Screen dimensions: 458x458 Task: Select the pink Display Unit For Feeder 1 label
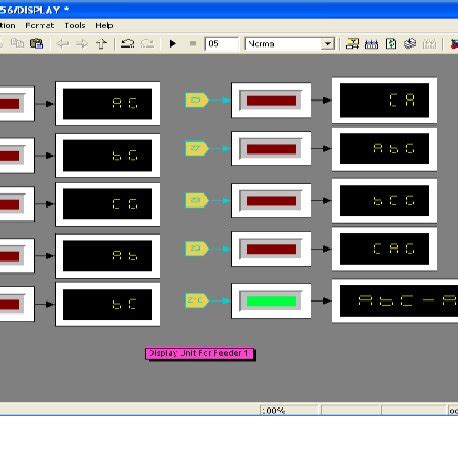click(200, 354)
